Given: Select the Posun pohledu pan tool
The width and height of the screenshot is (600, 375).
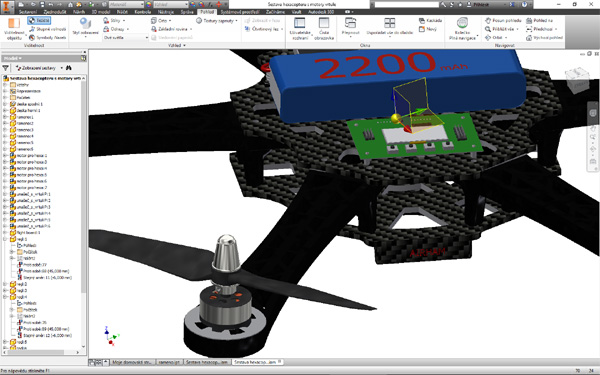Looking at the screenshot, I should pyautogui.click(x=503, y=21).
